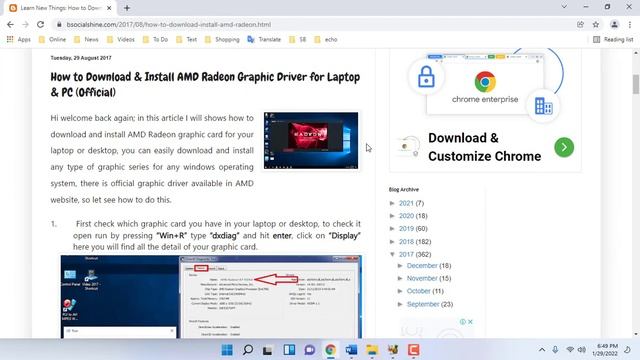Open the echo bookmarks folder

pos(326,40)
